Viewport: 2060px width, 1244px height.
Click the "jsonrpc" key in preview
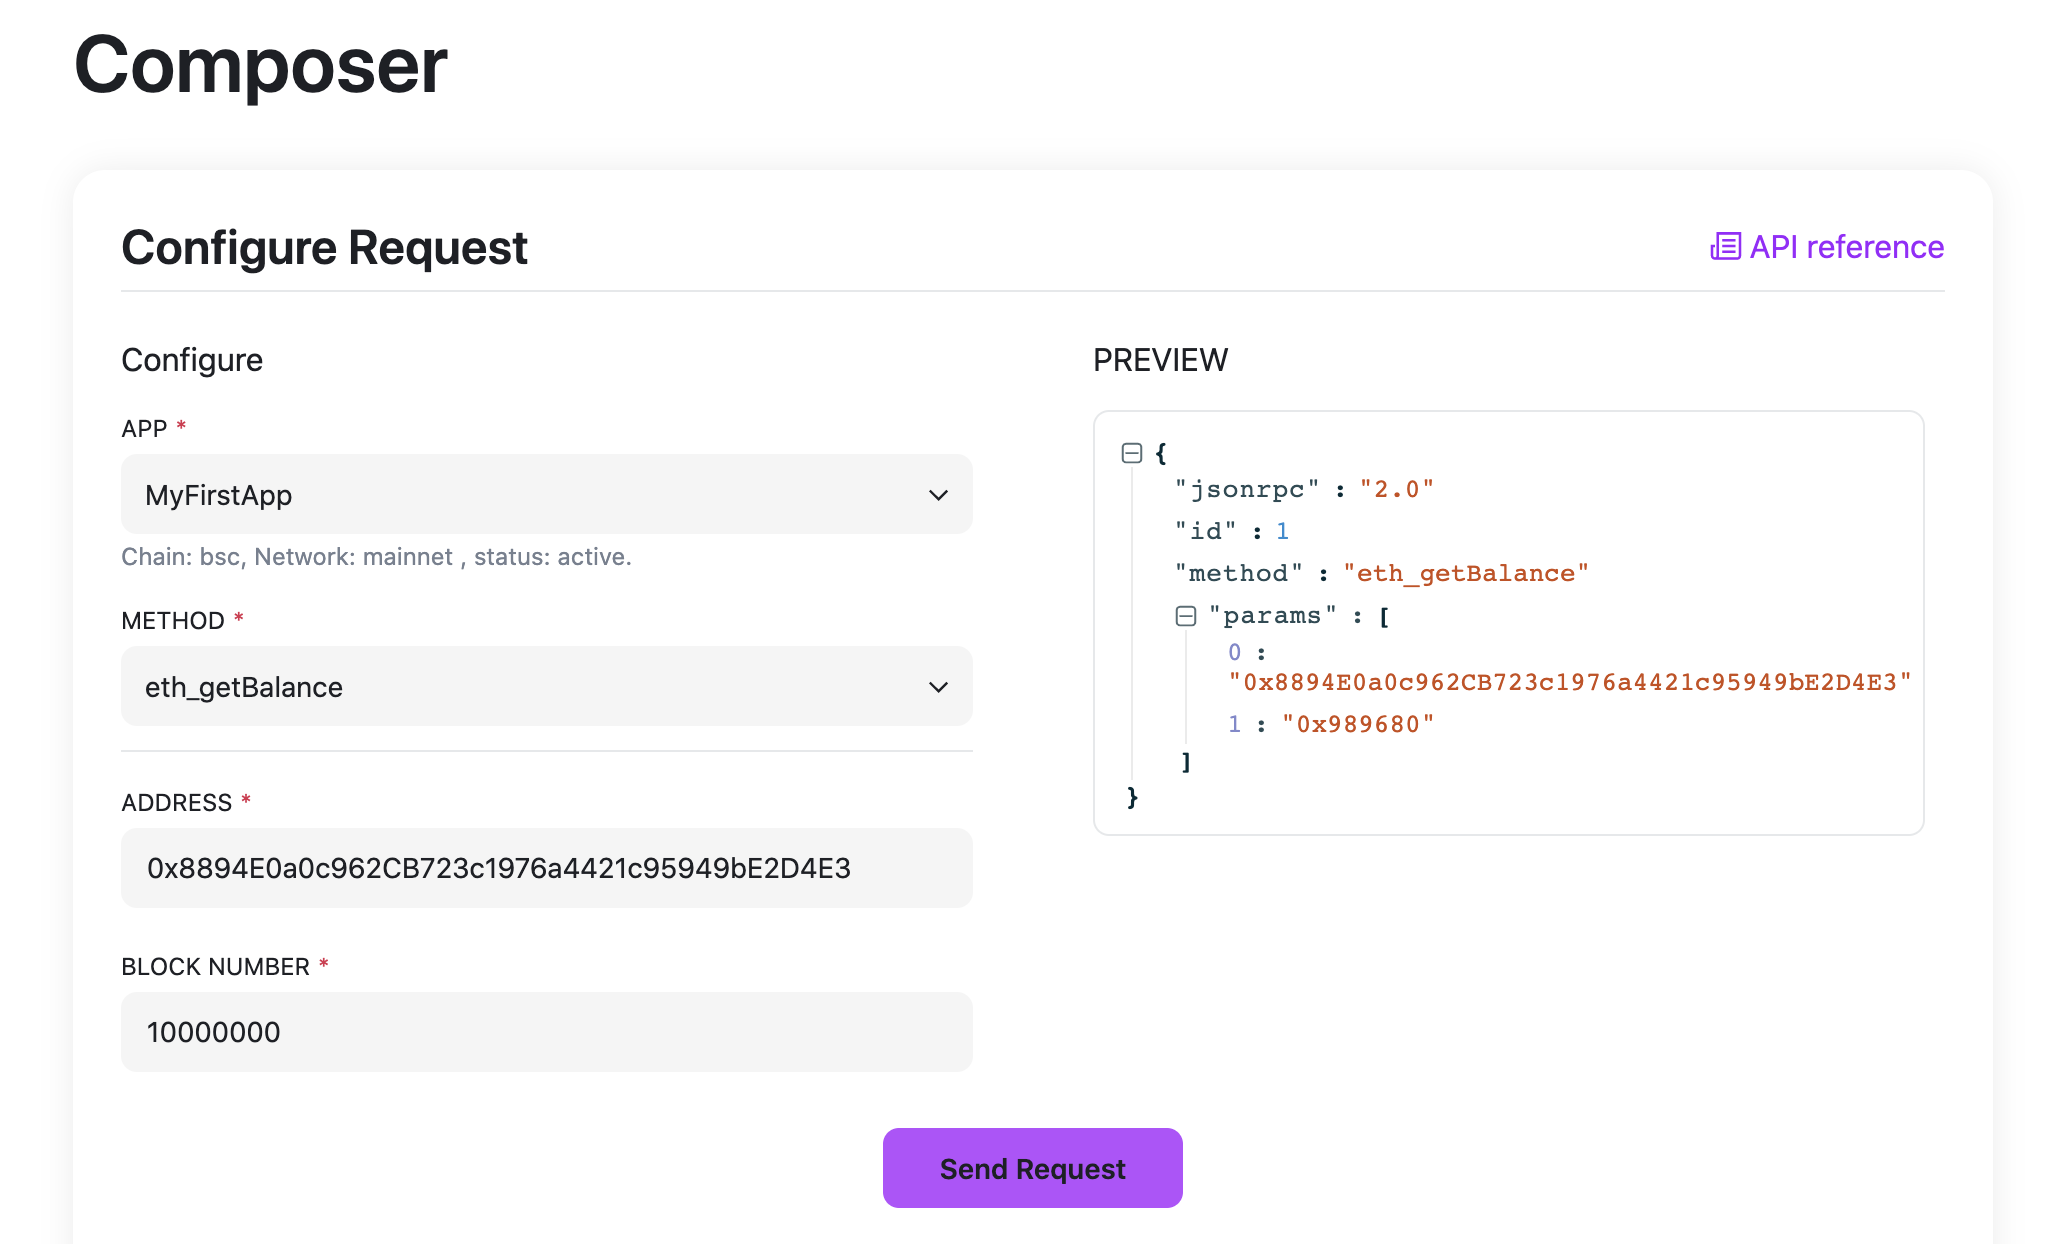click(x=1247, y=489)
